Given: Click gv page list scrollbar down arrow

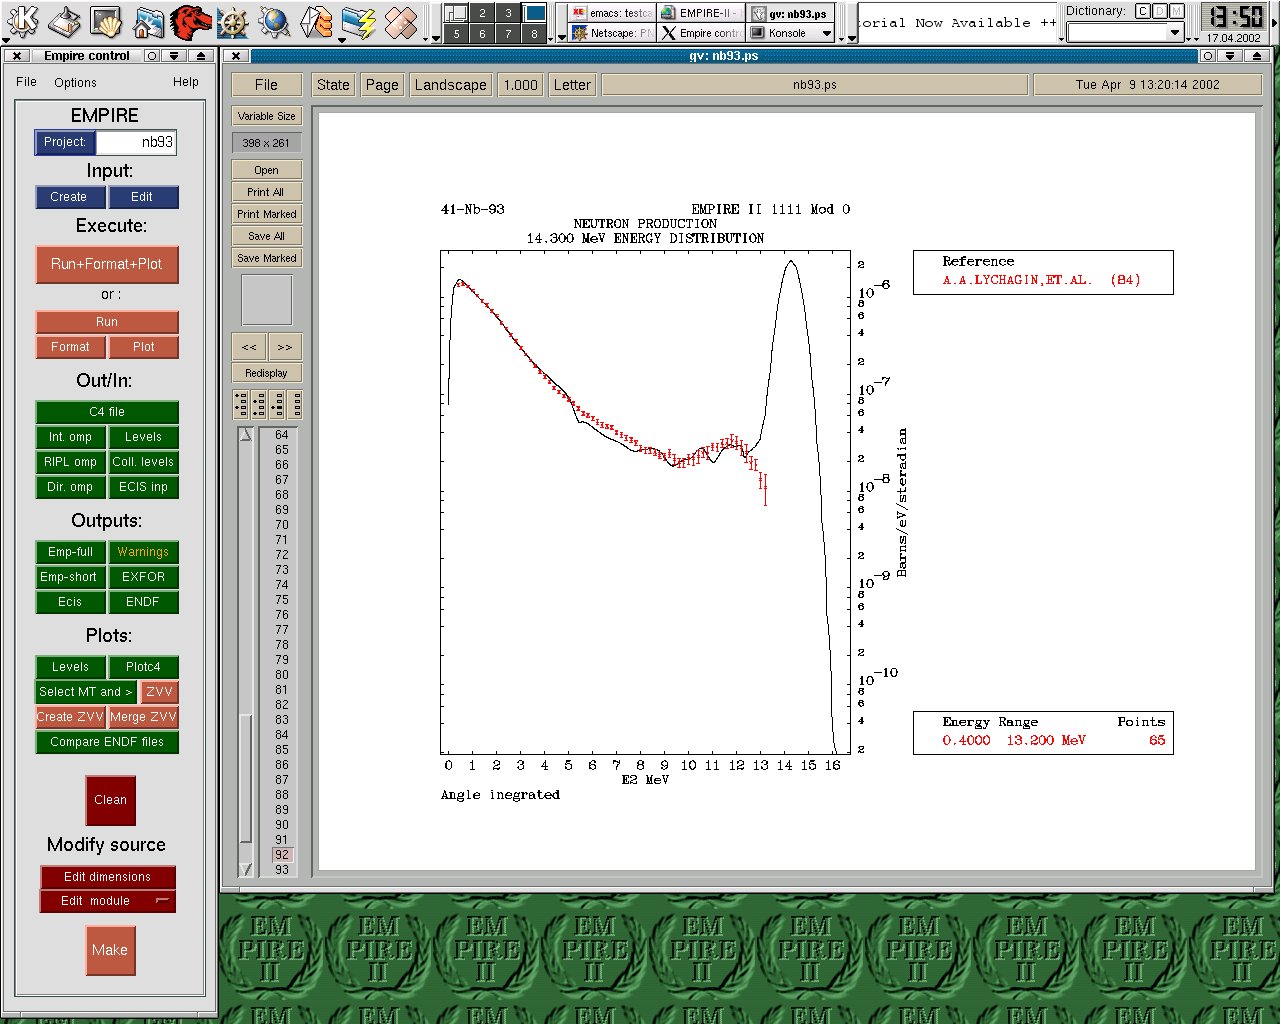Looking at the screenshot, I should coord(246,870).
